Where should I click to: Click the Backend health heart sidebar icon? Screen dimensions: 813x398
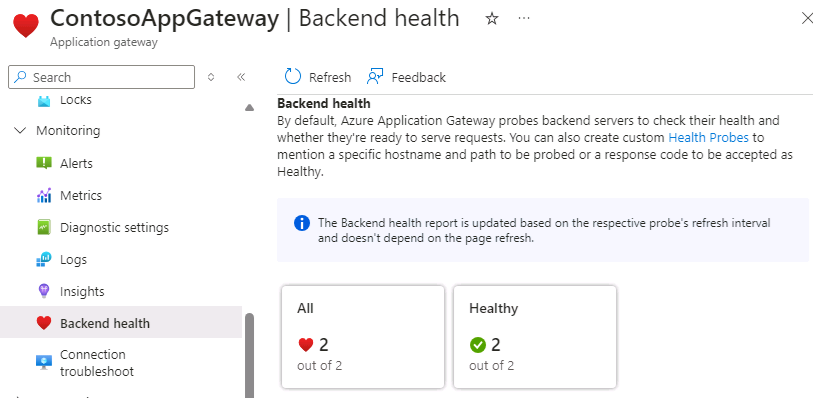pos(44,323)
